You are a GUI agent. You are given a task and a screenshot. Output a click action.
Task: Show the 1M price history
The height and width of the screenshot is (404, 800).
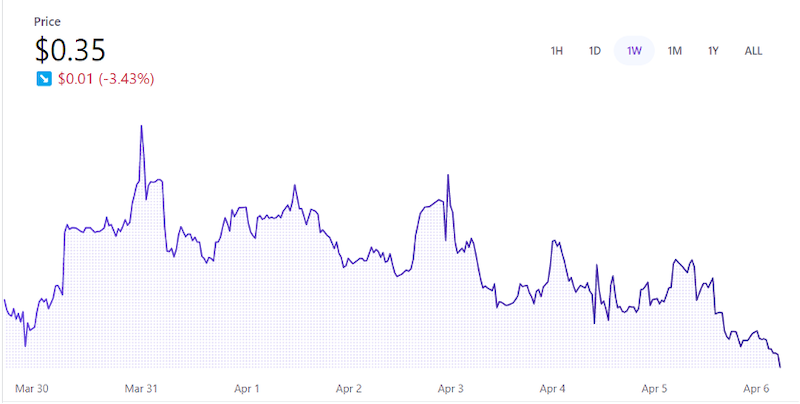coord(674,50)
